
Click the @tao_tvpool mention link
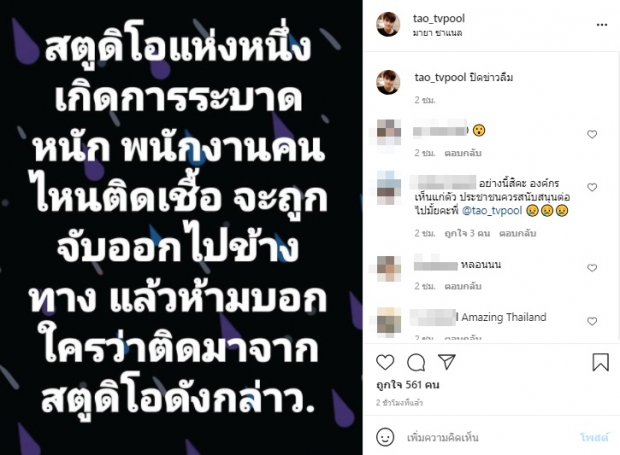coord(492,210)
